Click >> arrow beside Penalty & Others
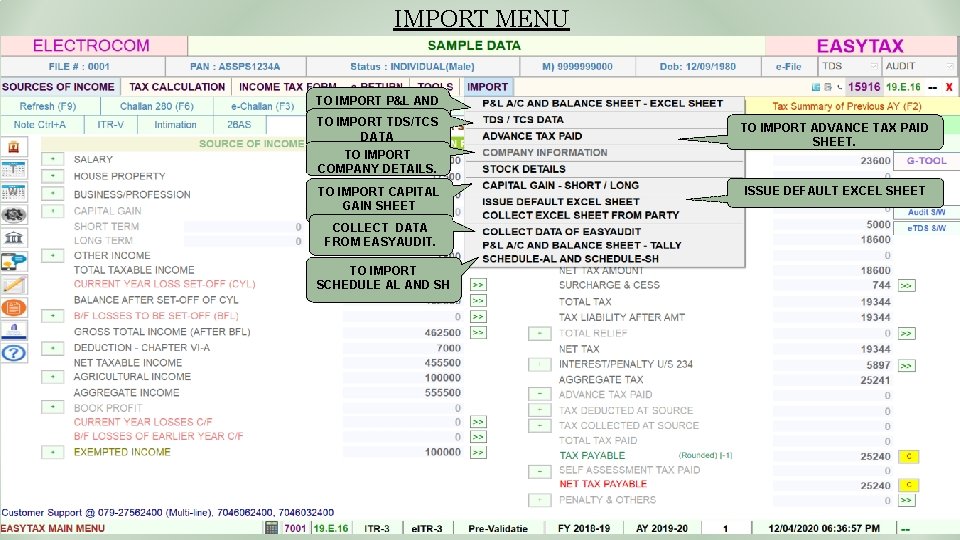The width and height of the screenshot is (960, 540). pos(907,500)
